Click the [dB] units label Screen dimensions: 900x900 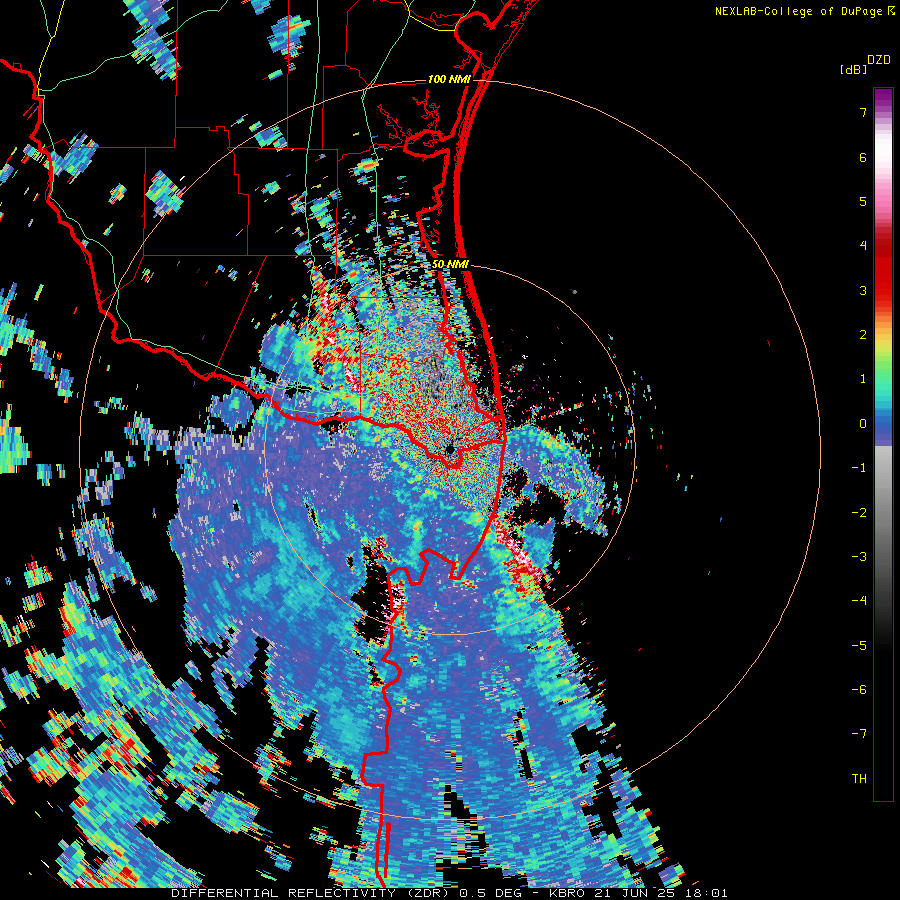853,69
